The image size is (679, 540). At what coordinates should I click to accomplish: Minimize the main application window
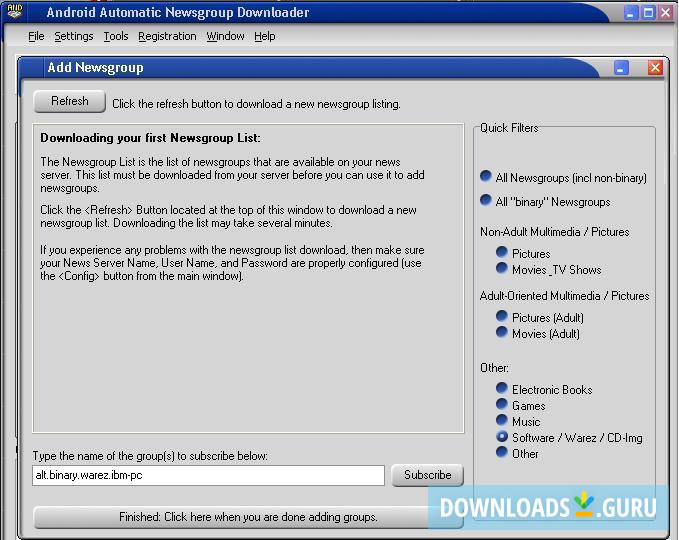coord(630,13)
